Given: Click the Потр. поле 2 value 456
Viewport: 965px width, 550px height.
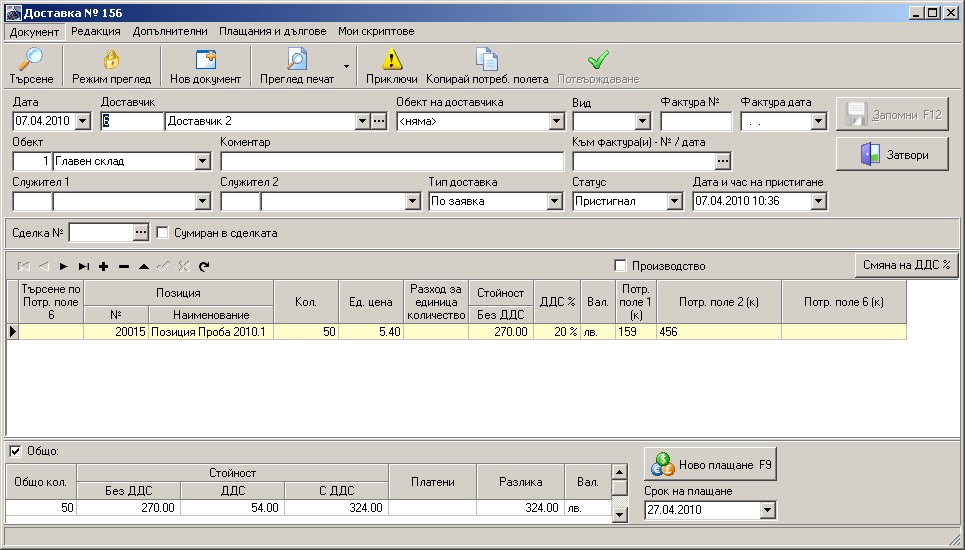Looking at the screenshot, I should coord(719,332).
